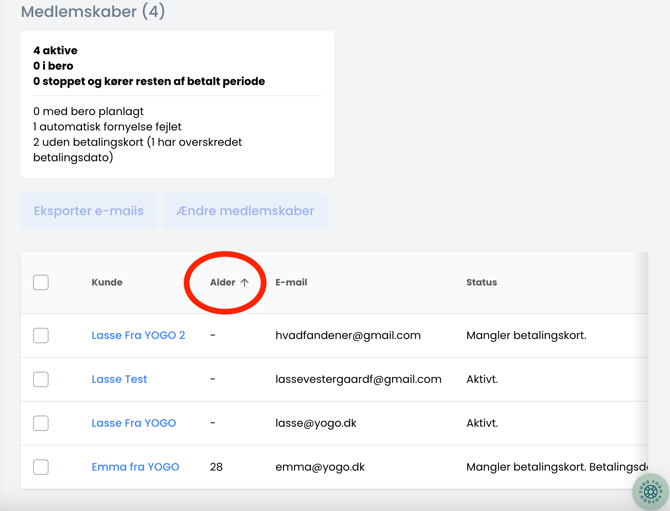Screen dimensions: 670x511
Task: Sort by the Kunde column header
Action: (107, 283)
